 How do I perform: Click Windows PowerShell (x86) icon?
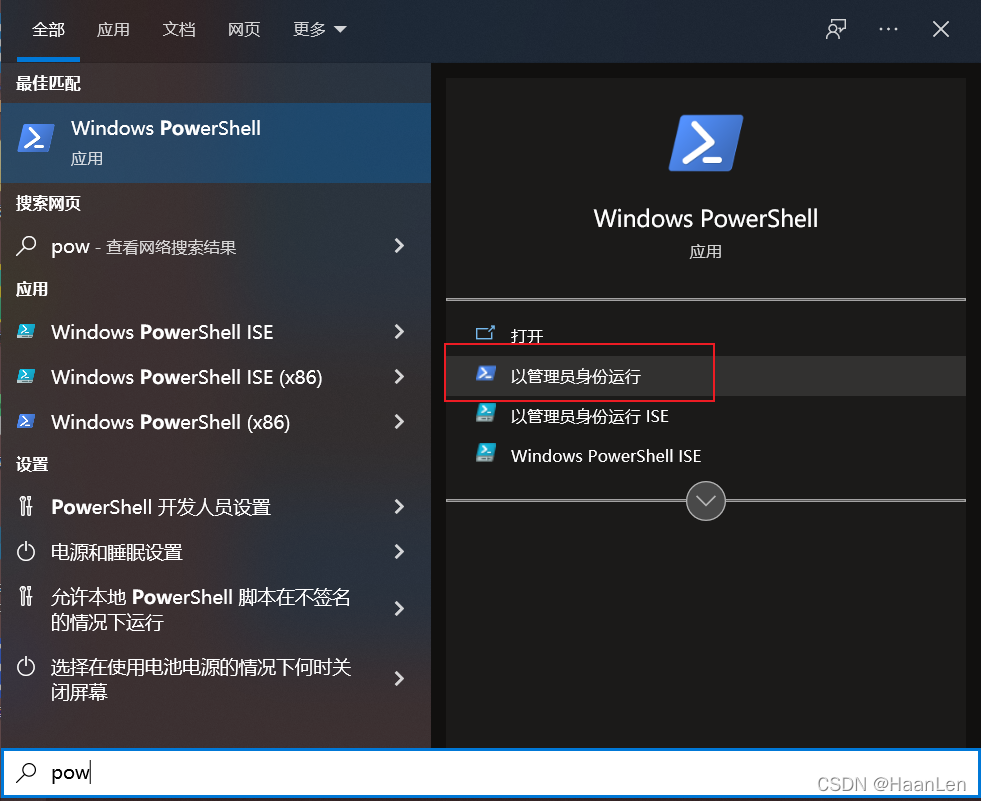[x=26, y=421]
